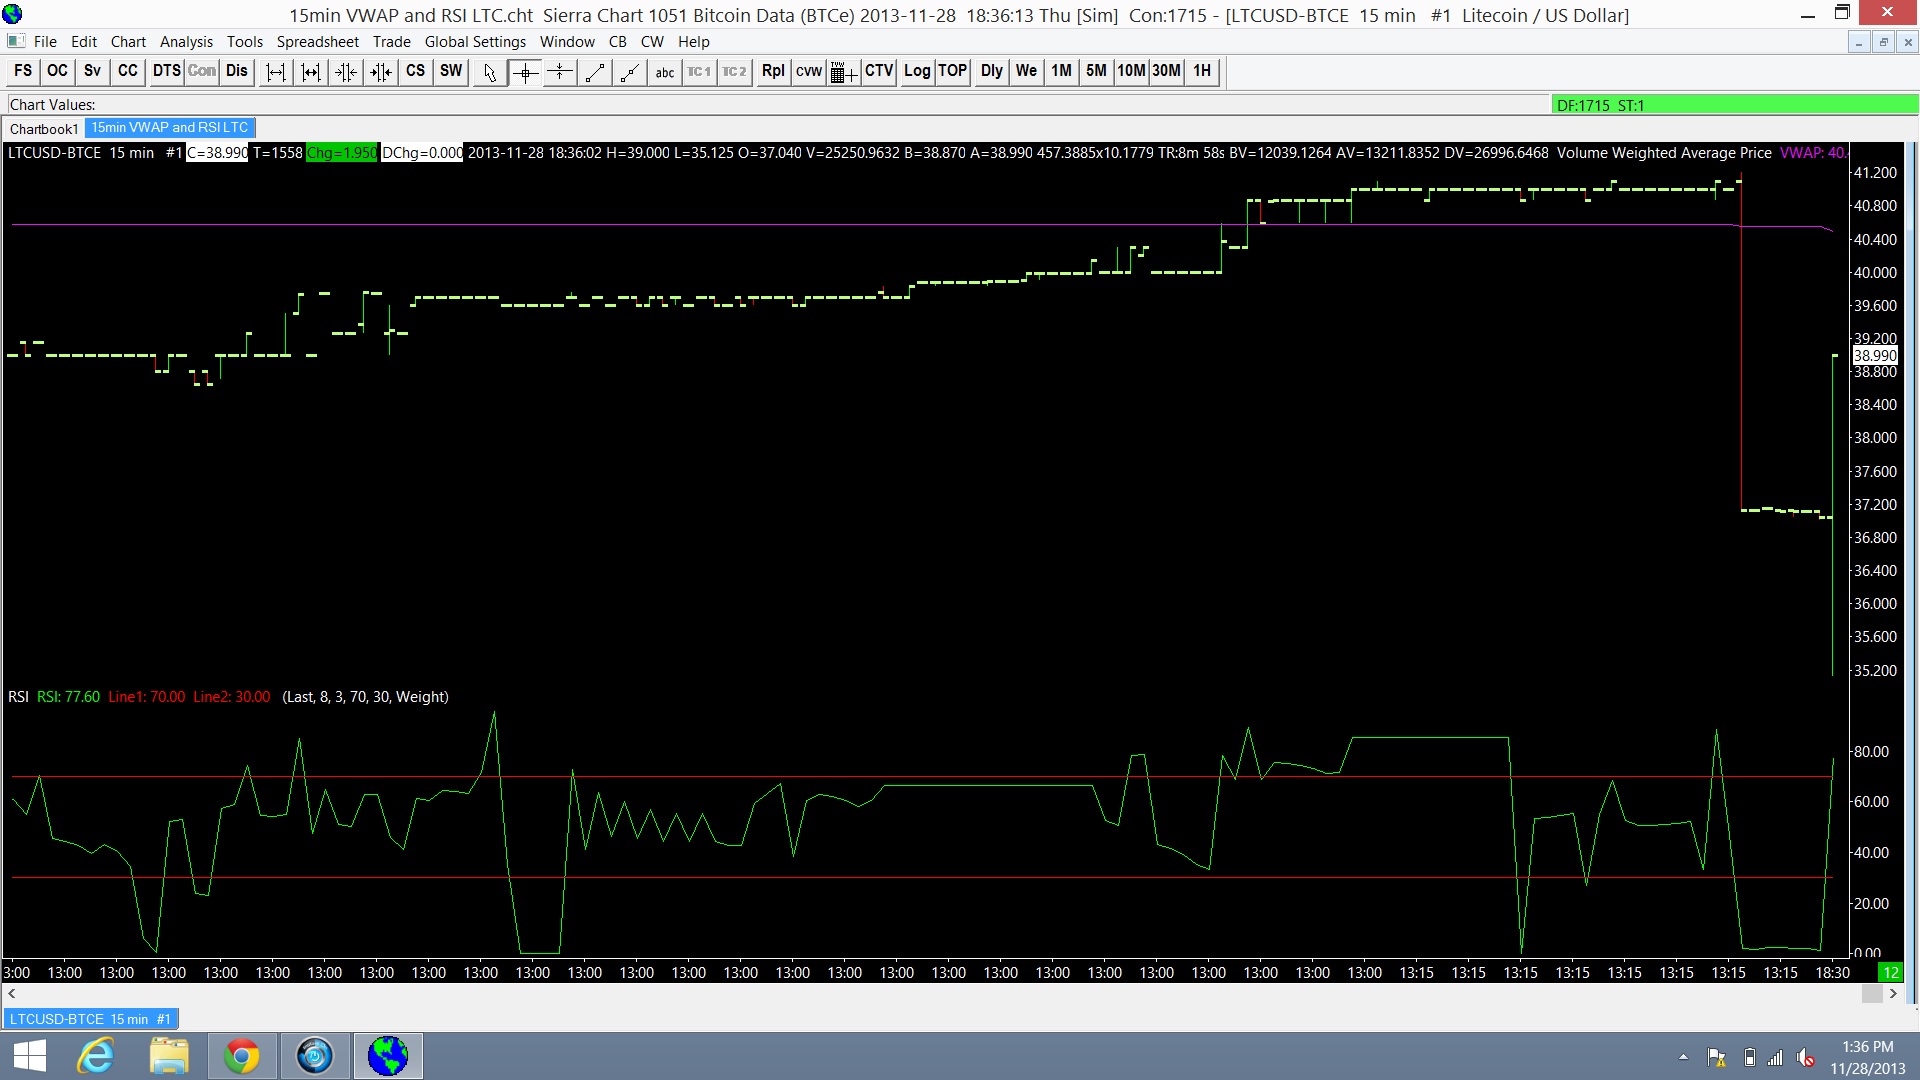Select the LTCUSD-BTCE 15 min #1 bottom tab
The image size is (1920, 1080).
click(90, 1019)
